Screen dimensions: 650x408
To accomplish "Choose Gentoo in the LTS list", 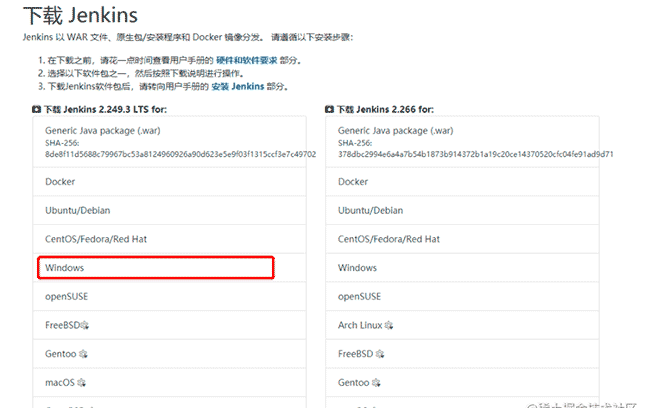I will [170, 354].
